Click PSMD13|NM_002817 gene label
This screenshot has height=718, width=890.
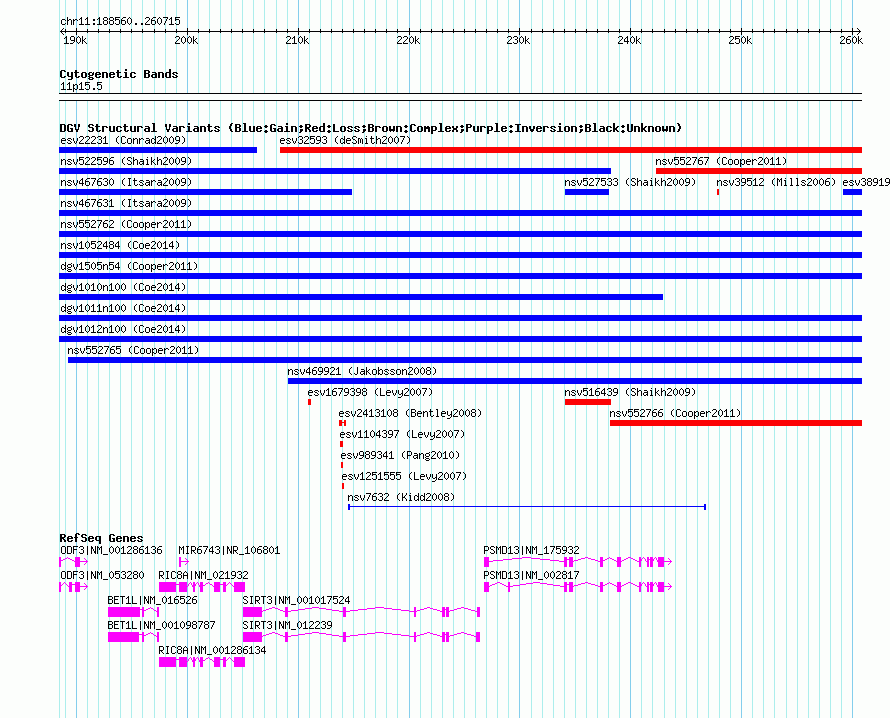point(531,576)
